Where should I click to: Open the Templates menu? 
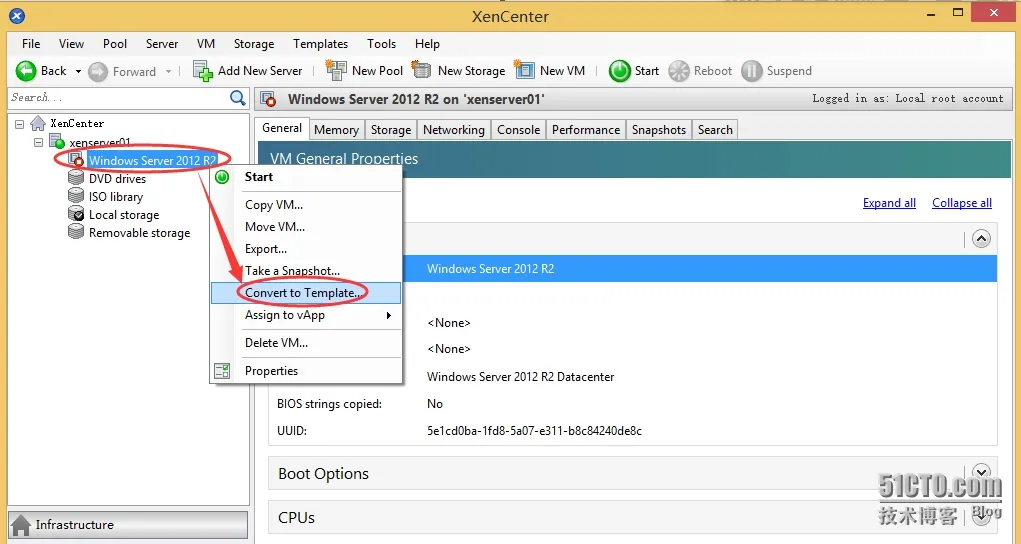tap(320, 44)
